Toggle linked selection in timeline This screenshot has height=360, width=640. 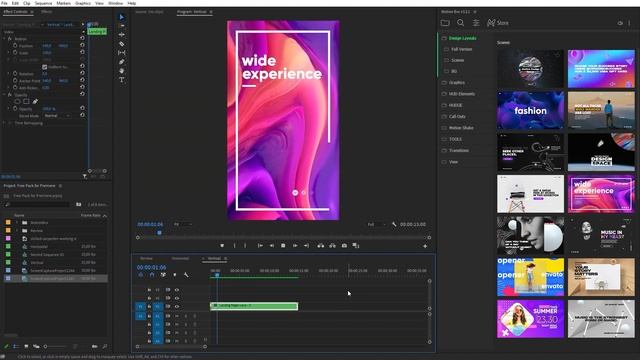tap(163, 275)
